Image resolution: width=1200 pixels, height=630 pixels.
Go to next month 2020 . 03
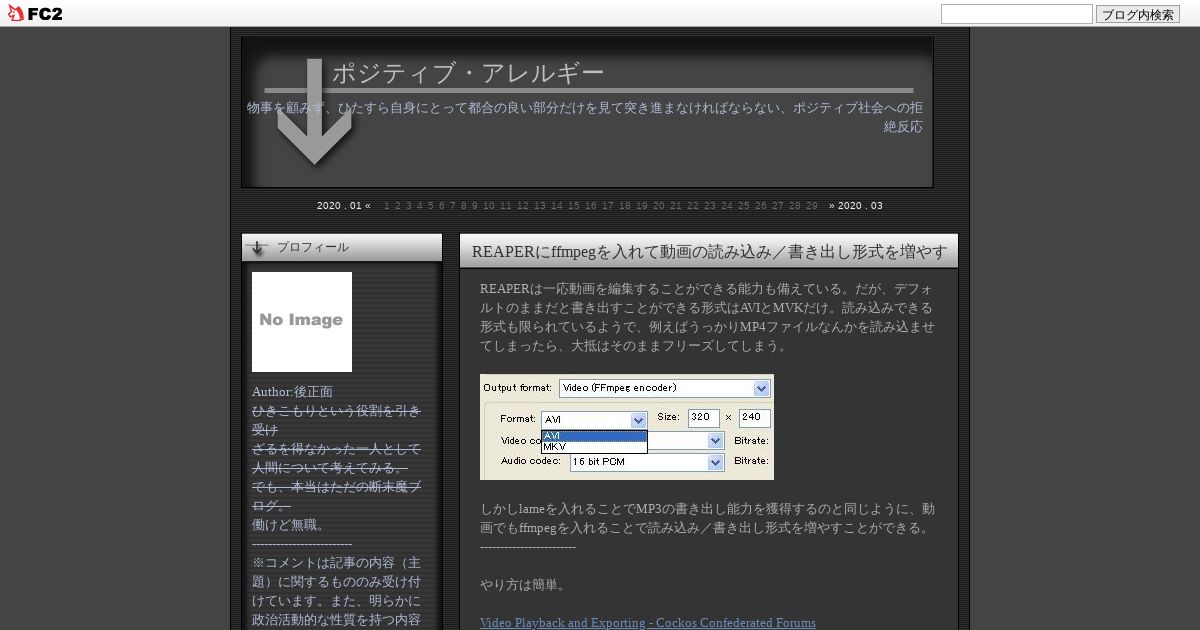tap(856, 206)
